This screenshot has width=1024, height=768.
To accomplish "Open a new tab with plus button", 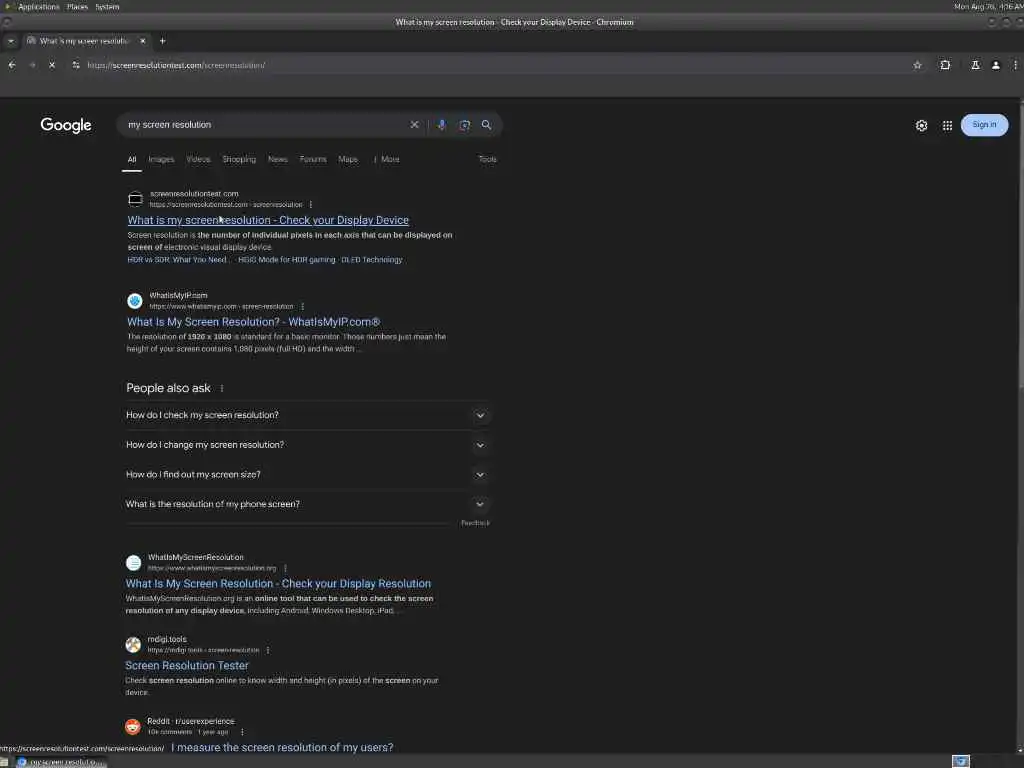I will (163, 41).
